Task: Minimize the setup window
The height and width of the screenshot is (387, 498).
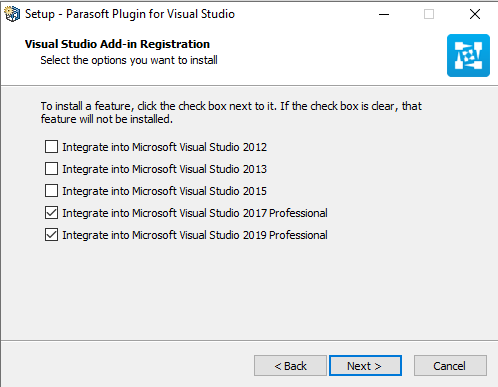Action: click(x=384, y=14)
